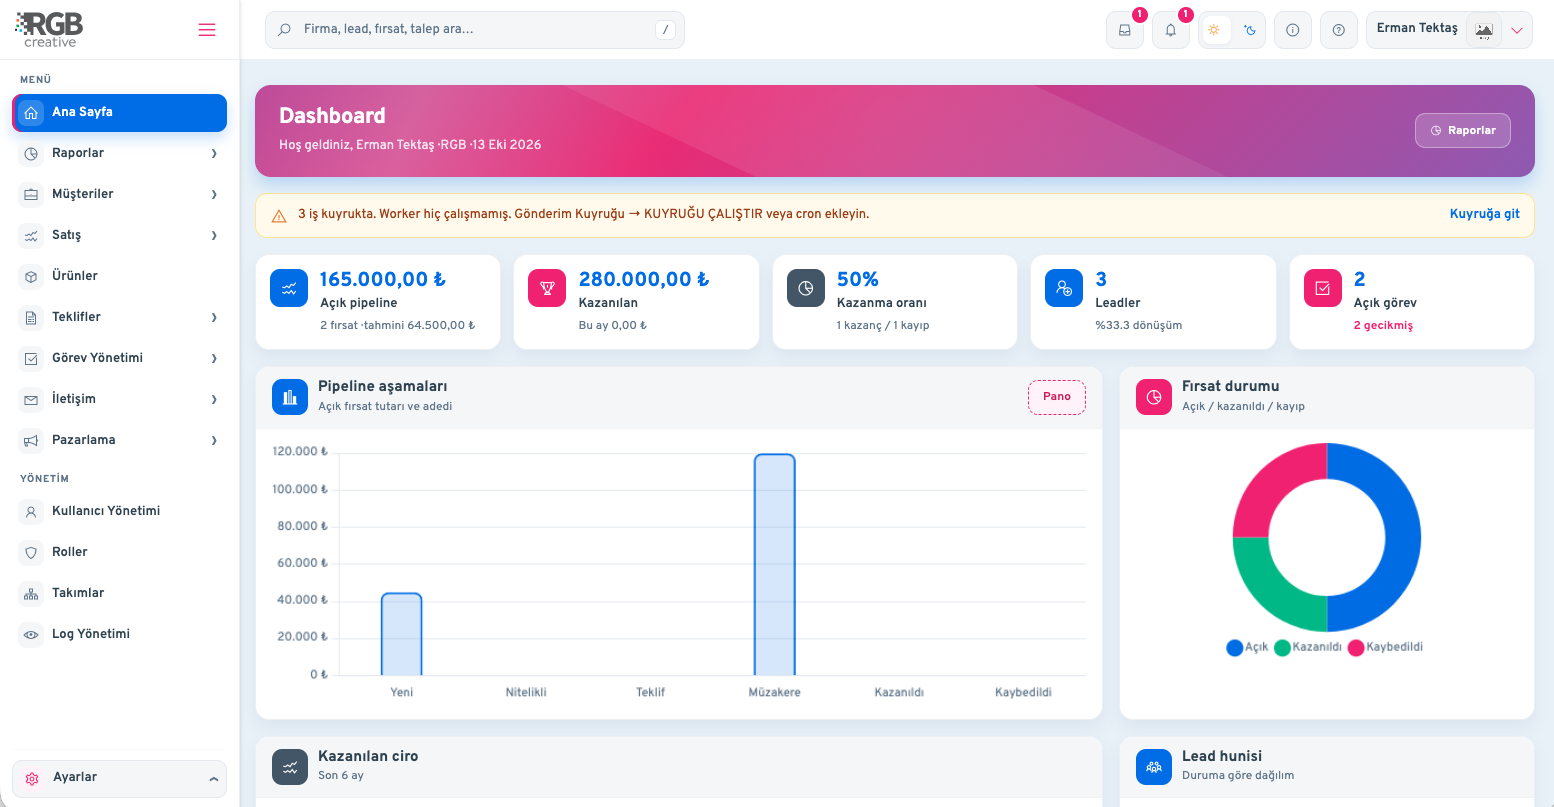This screenshot has width=1554, height=807.
Task: Open the Erman Tektaş user dropdown
Action: (1449, 30)
